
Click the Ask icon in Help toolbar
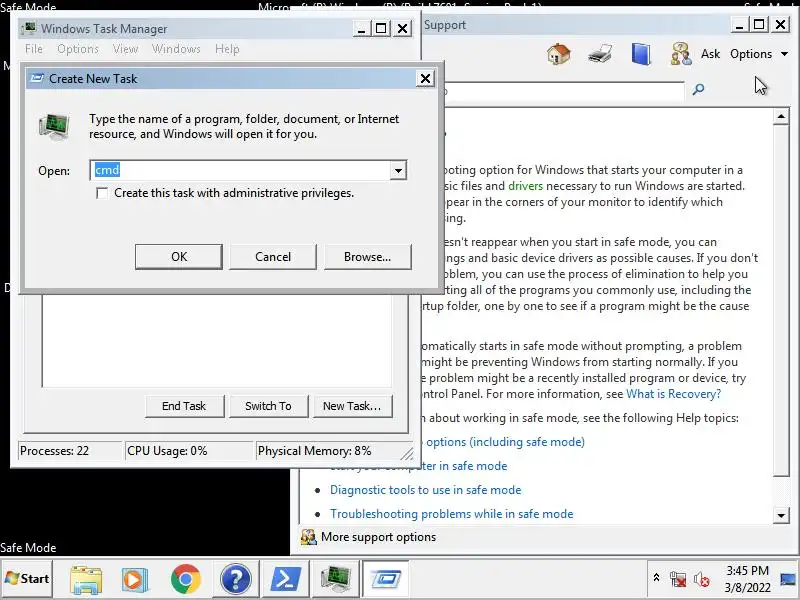click(x=681, y=54)
